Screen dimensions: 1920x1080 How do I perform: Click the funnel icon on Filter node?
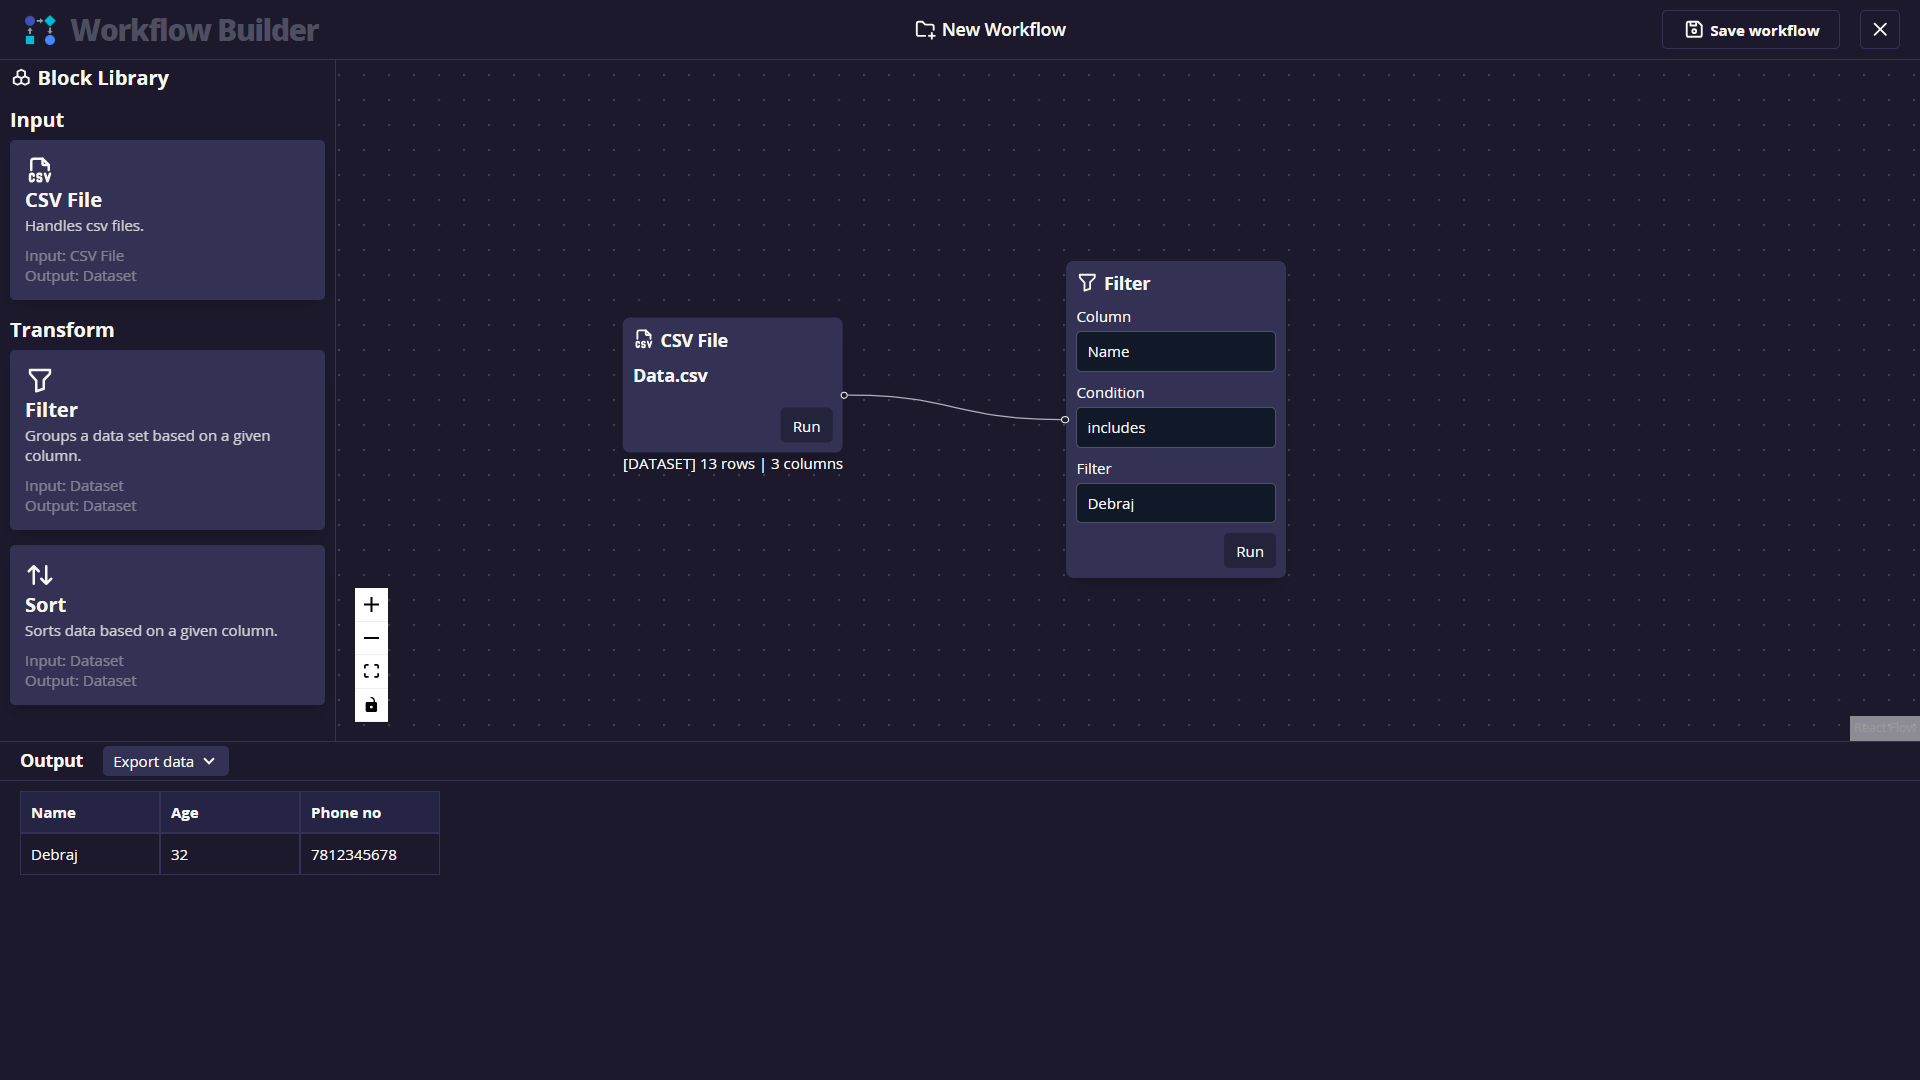coord(1087,283)
